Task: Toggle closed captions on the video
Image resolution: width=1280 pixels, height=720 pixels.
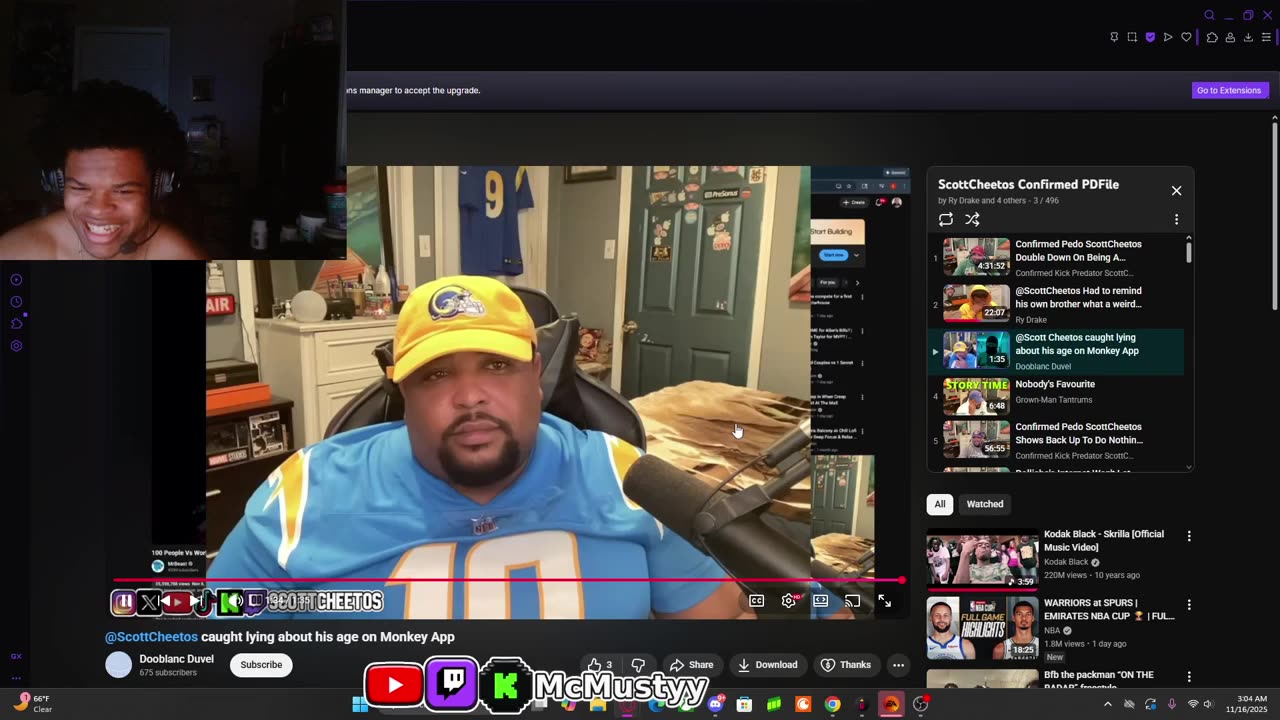Action: click(x=757, y=601)
